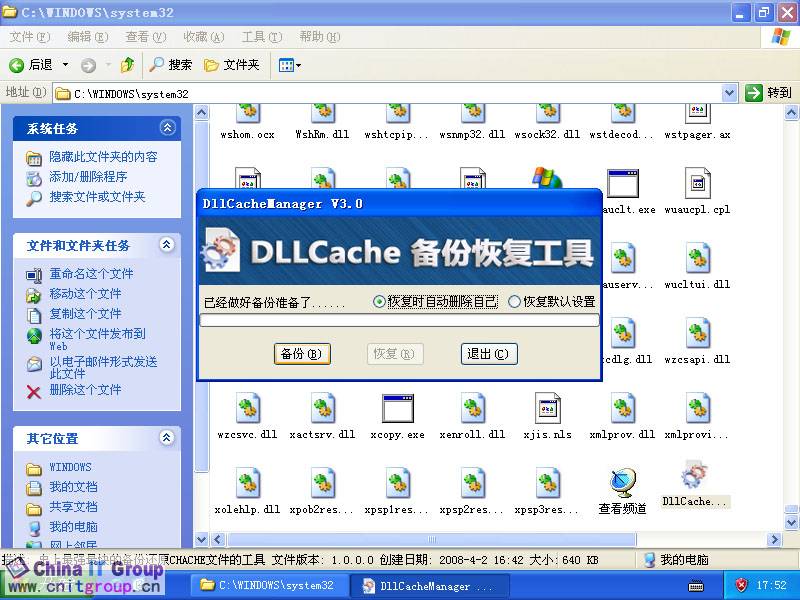Click the 退出(C) button
The image size is (800, 600).
489,354
